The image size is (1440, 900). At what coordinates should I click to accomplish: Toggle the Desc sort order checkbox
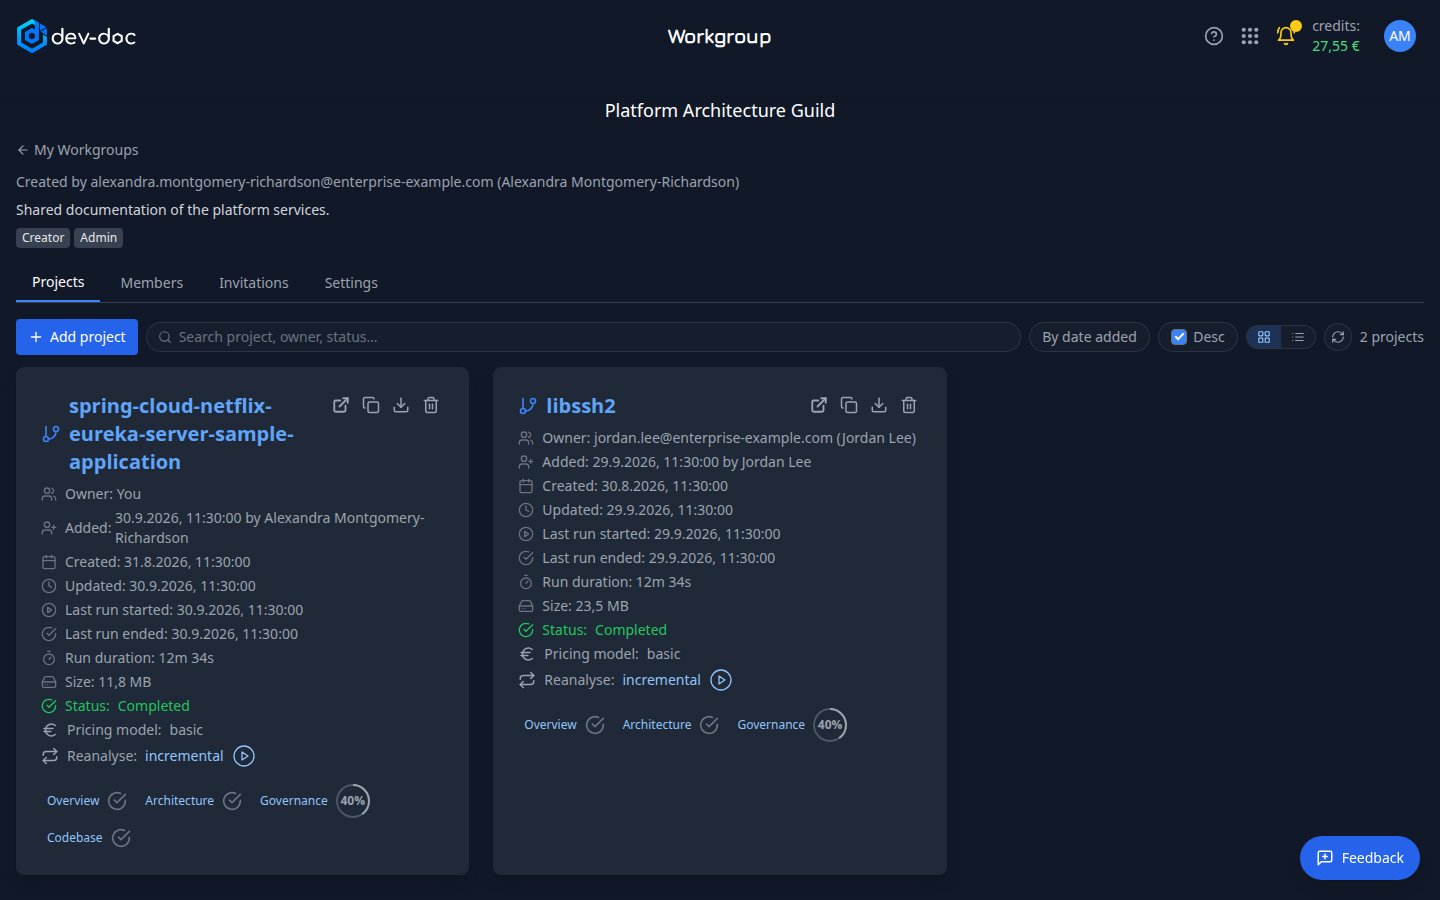tap(1179, 337)
